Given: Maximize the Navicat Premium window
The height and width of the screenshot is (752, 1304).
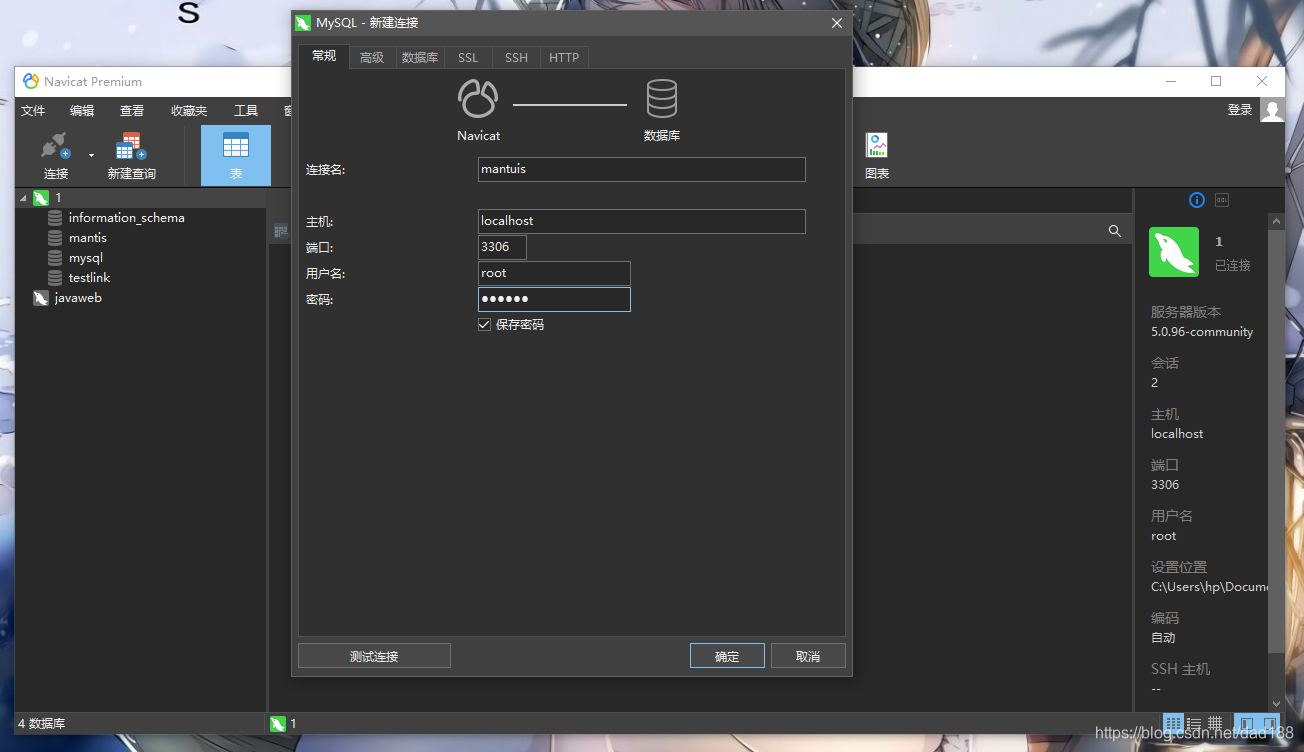Looking at the screenshot, I should 1216,81.
